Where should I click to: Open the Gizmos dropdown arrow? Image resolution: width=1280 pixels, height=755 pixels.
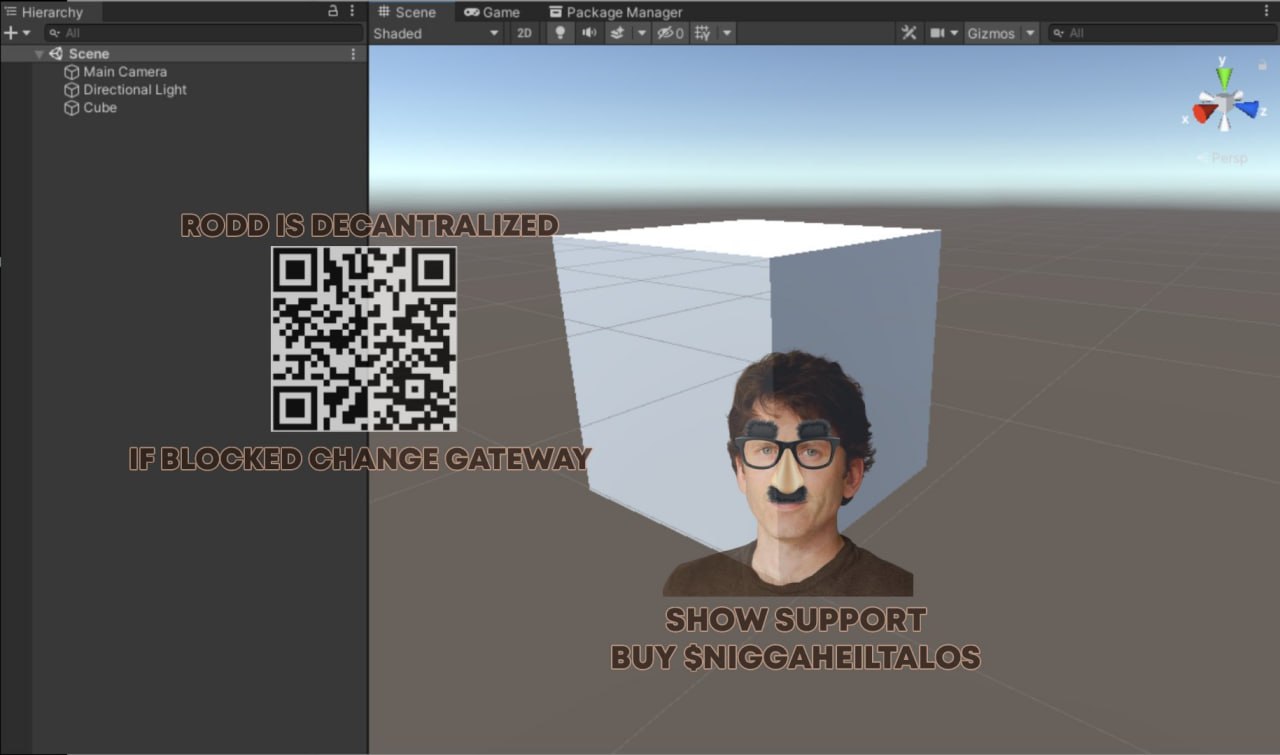point(1030,33)
